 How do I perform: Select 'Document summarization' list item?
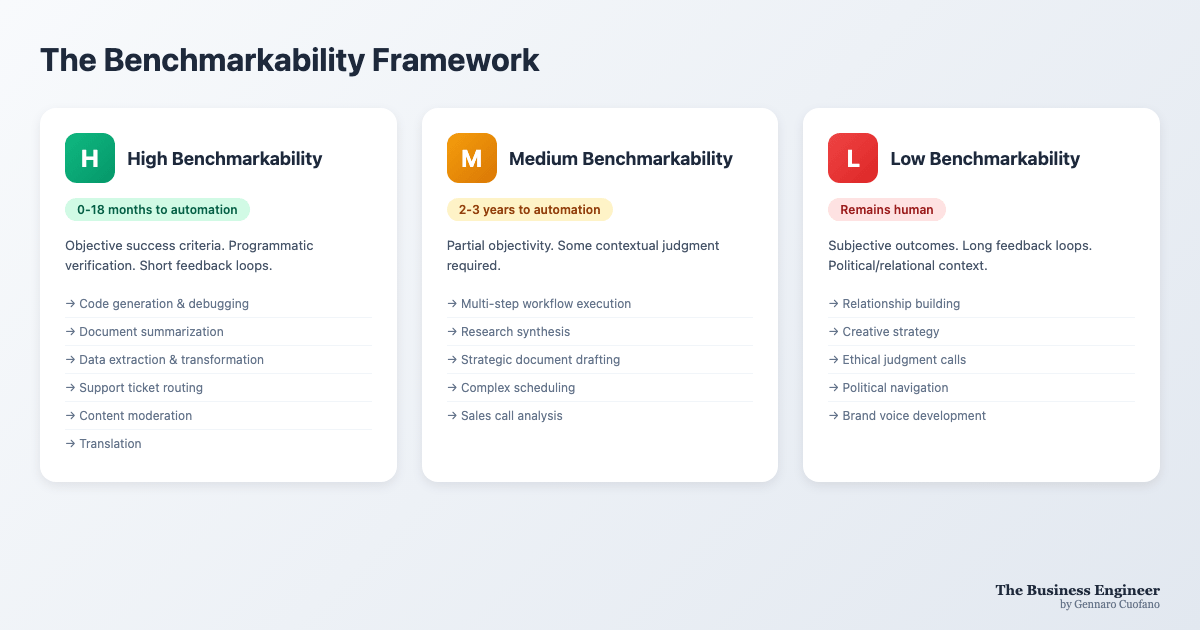[218, 332]
